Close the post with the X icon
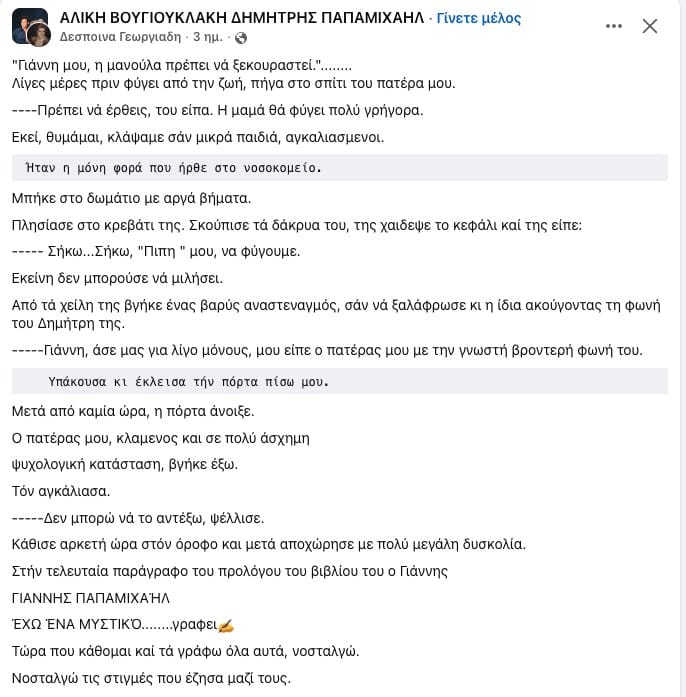The height and width of the screenshot is (697, 686). point(650,26)
